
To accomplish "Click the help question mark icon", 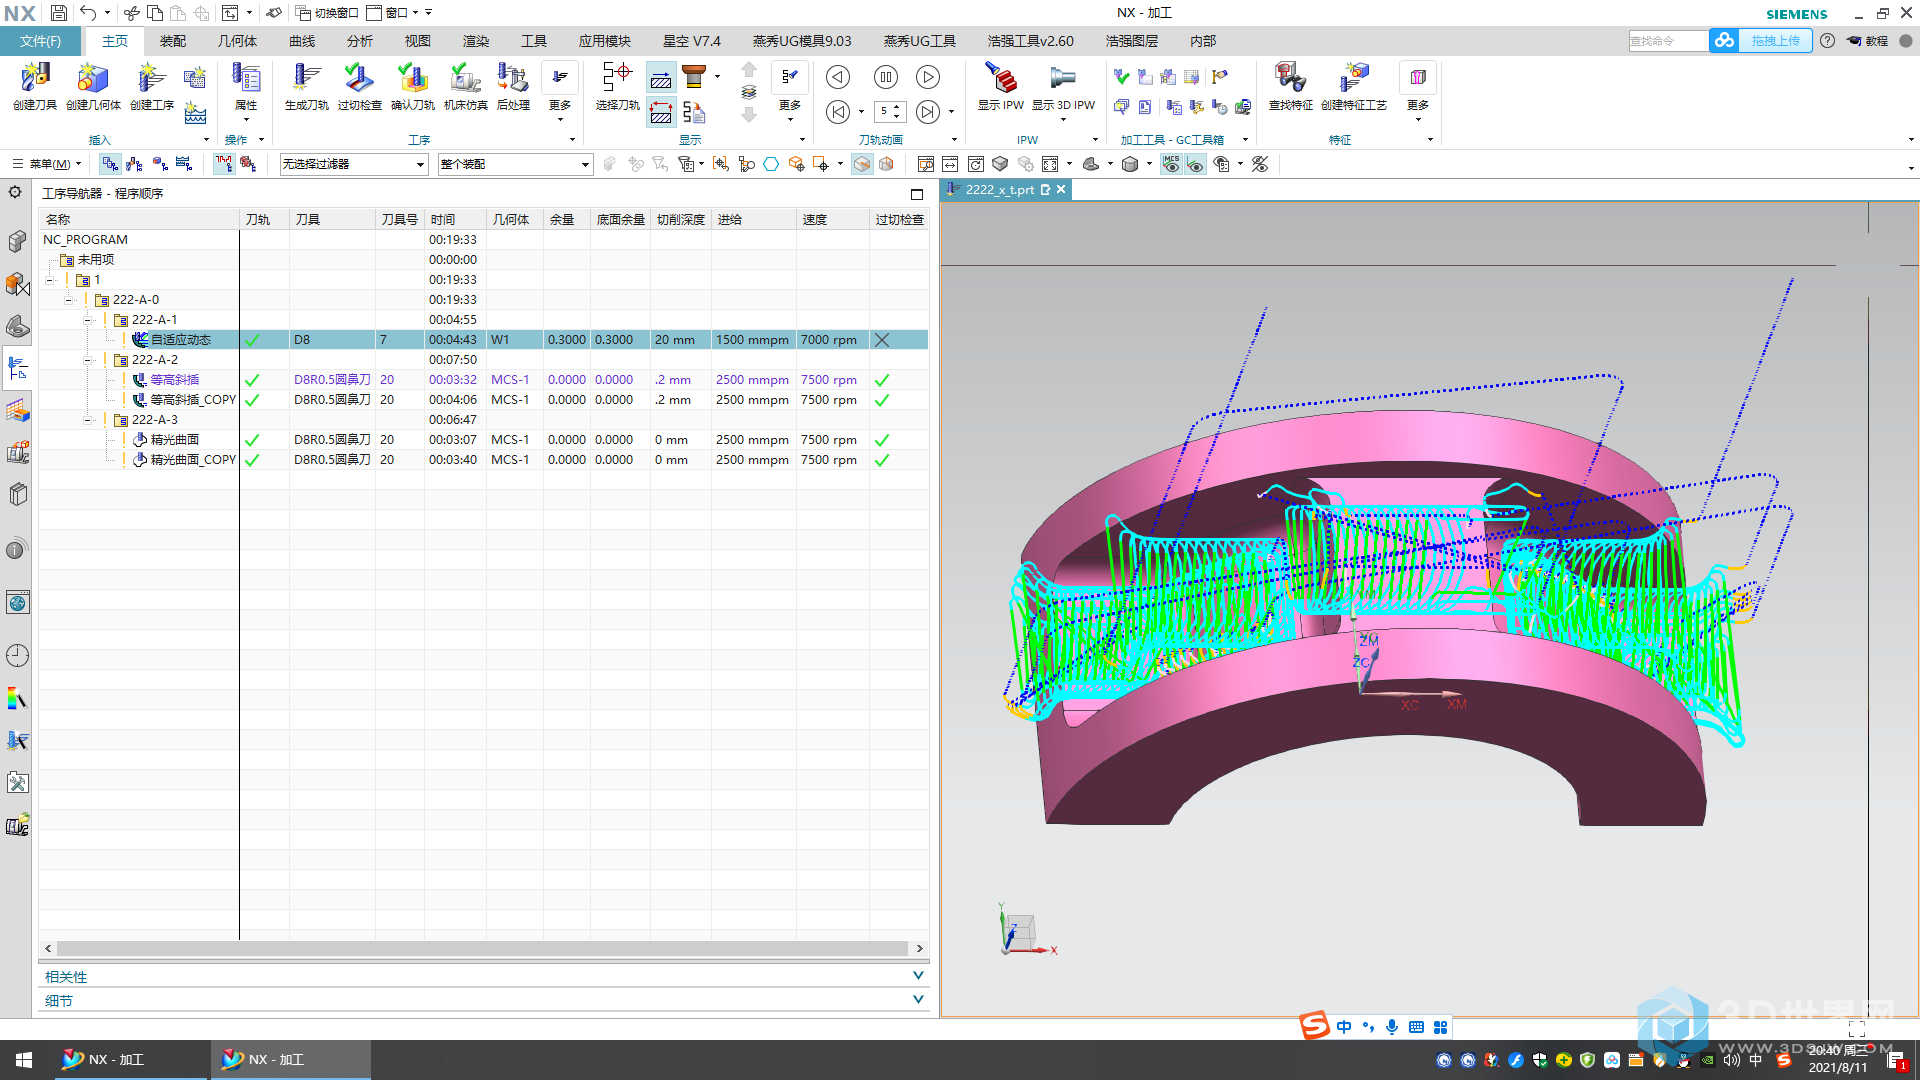I will 1827,41.
